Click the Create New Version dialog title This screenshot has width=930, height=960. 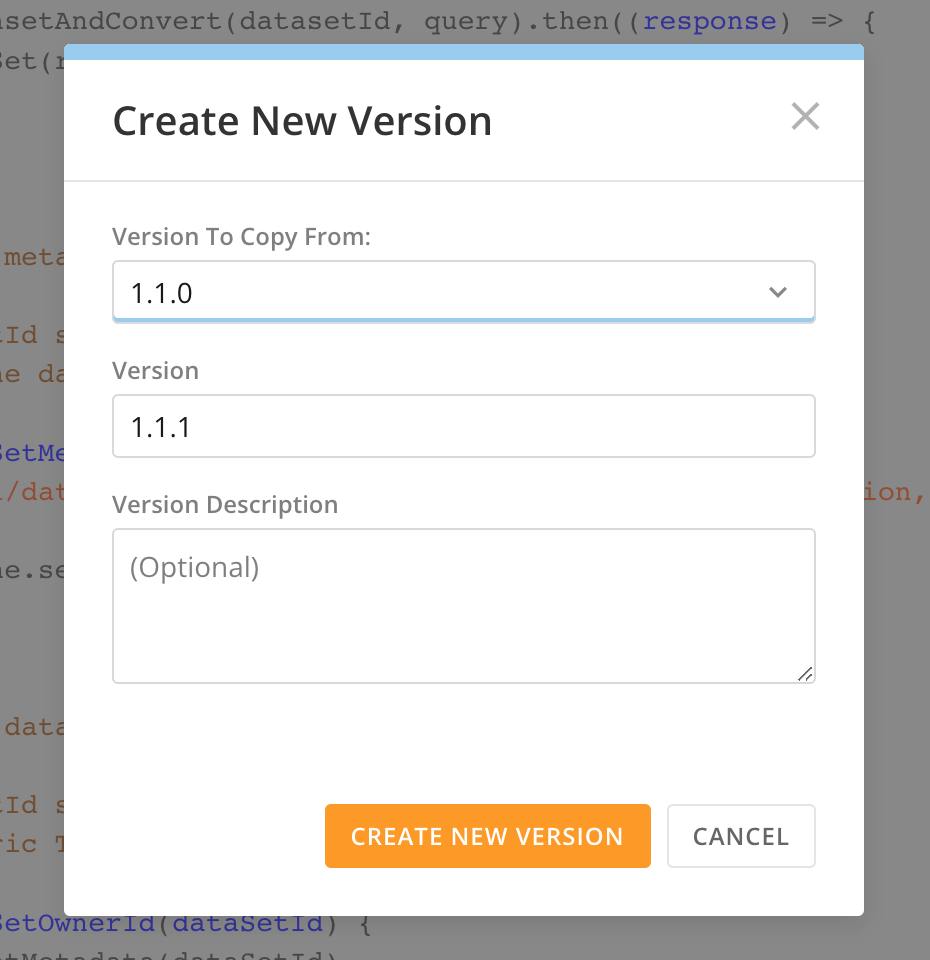pos(303,120)
